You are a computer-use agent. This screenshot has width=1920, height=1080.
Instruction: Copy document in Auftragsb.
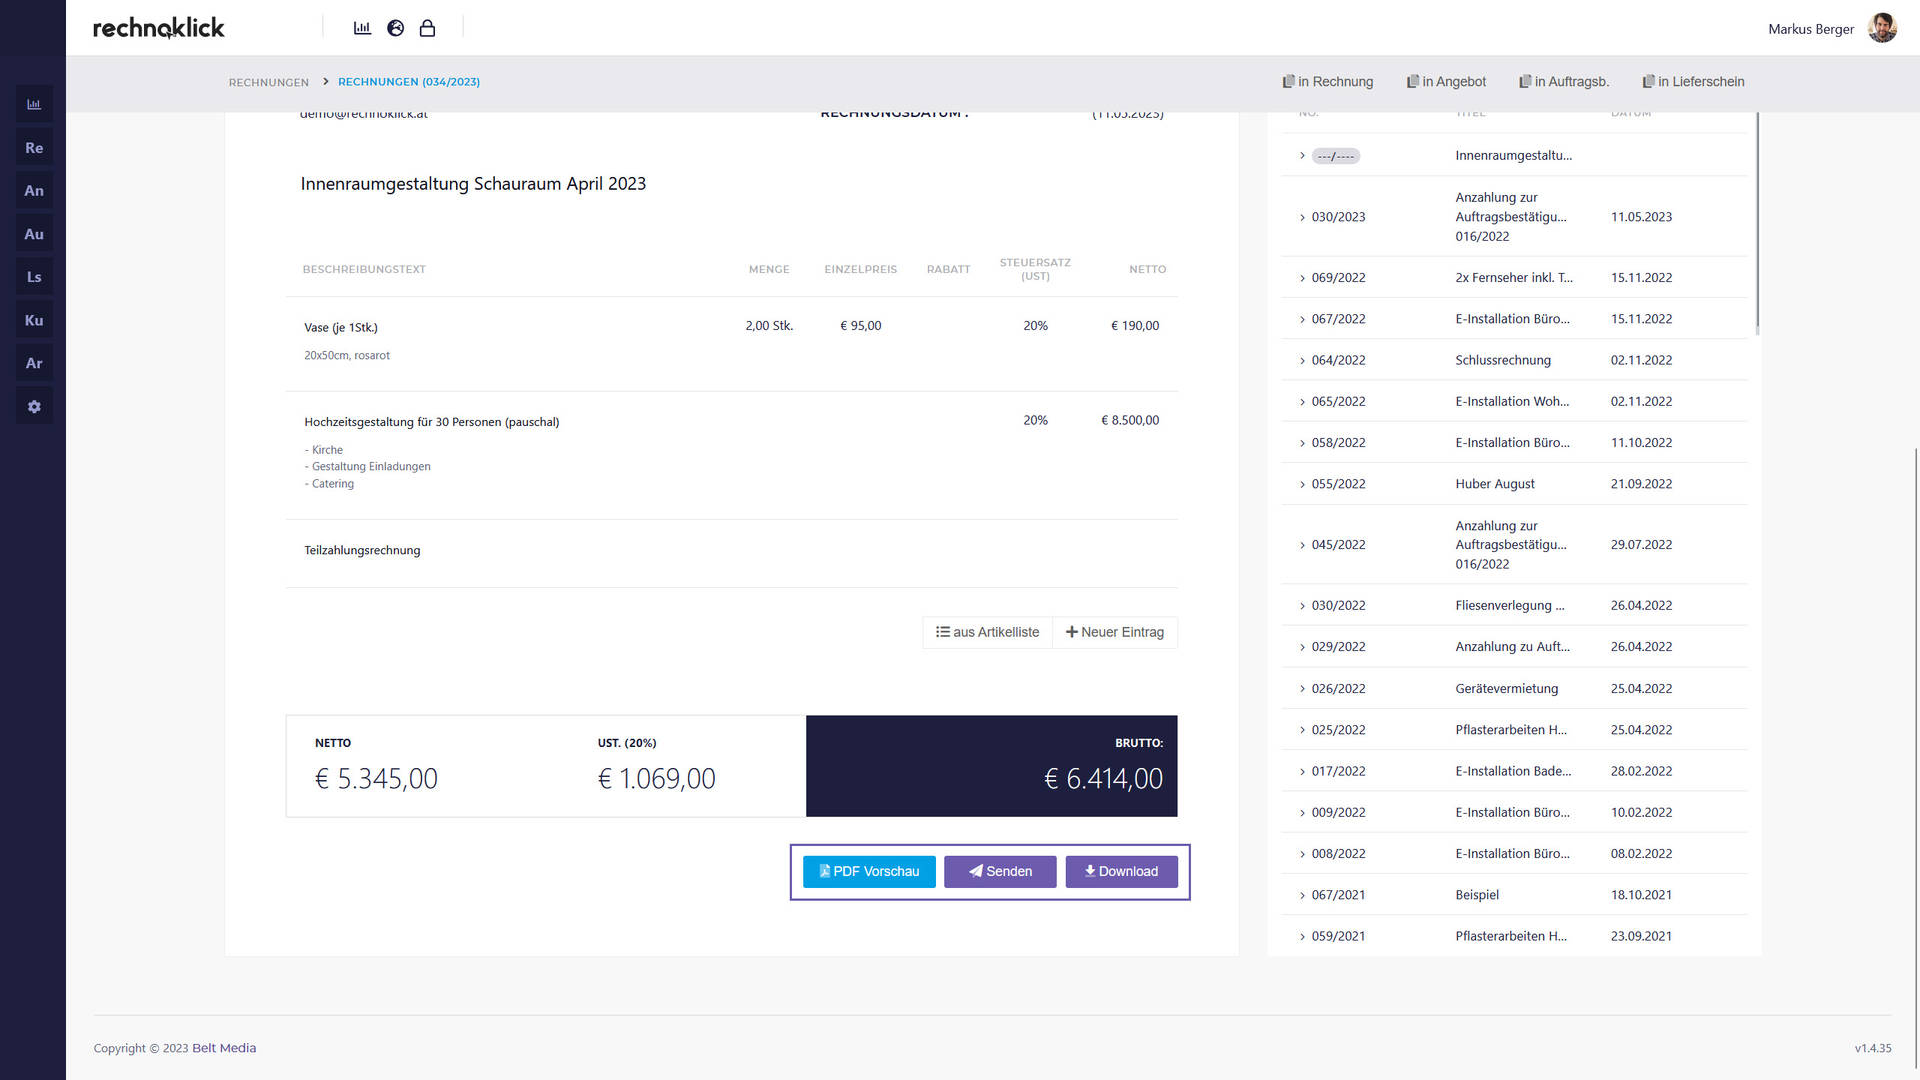[x=1564, y=82]
